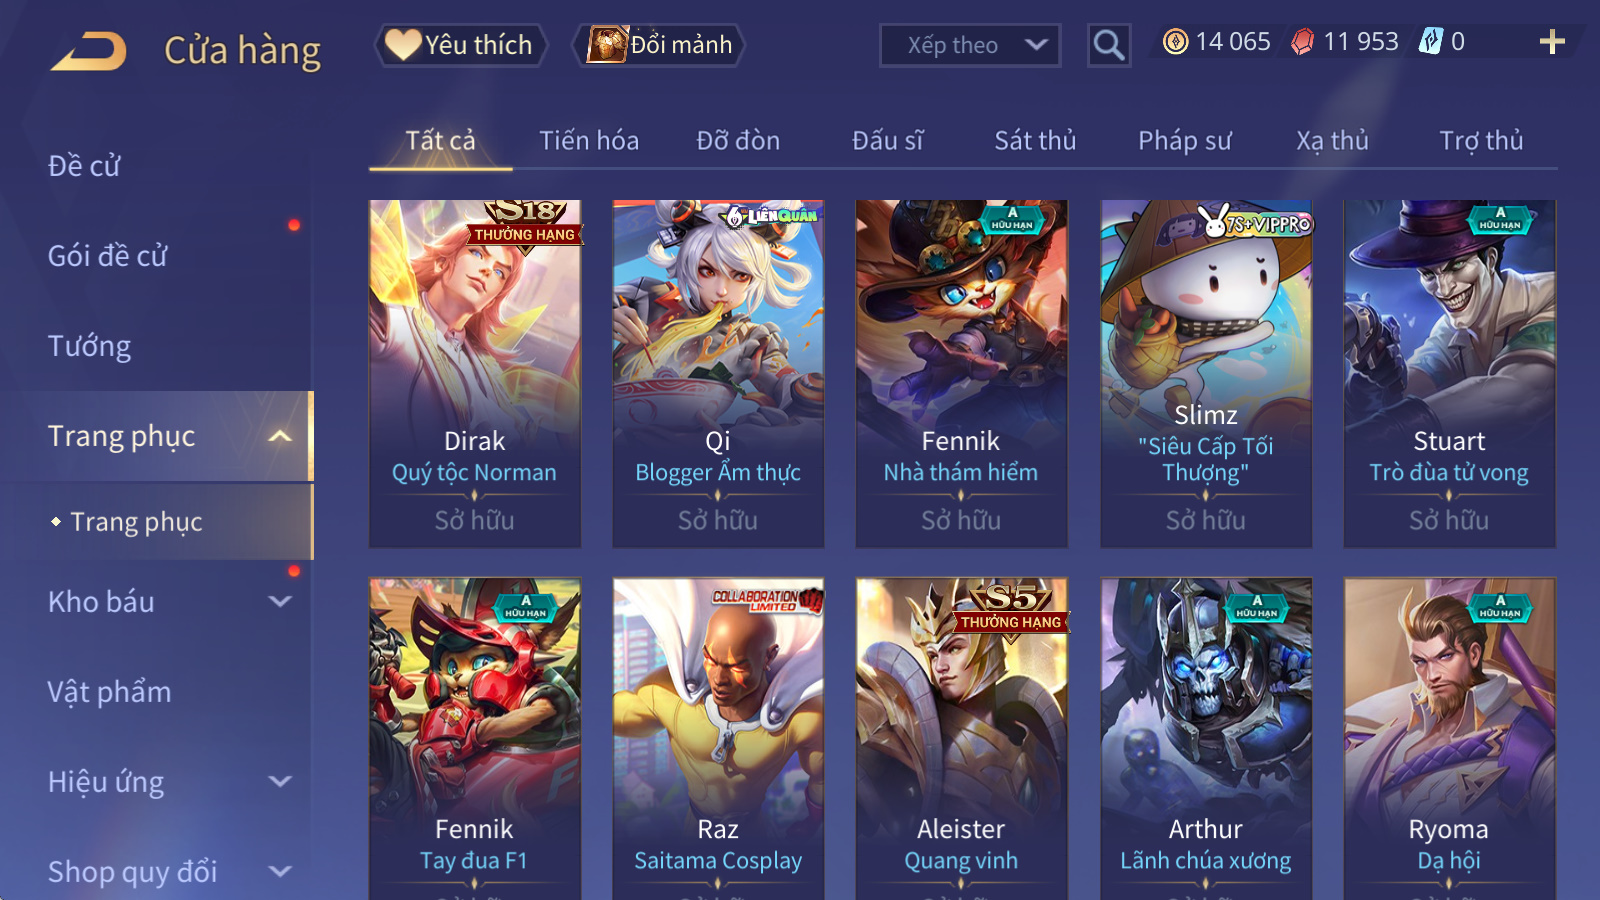Open Yêu thích heart favorites
The image size is (1600, 900).
(461, 45)
